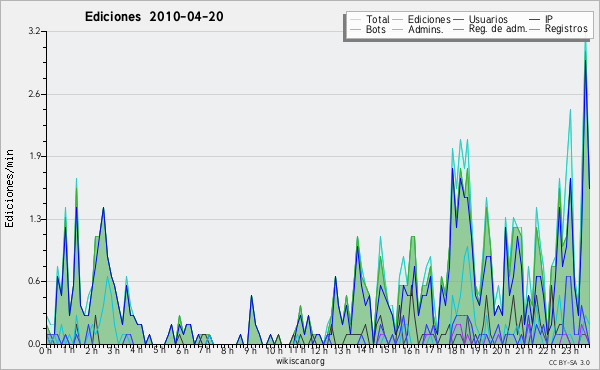Select the Usuarios legend label
This screenshot has width=600, height=370.
pyautogui.click(x=488, y=19)
